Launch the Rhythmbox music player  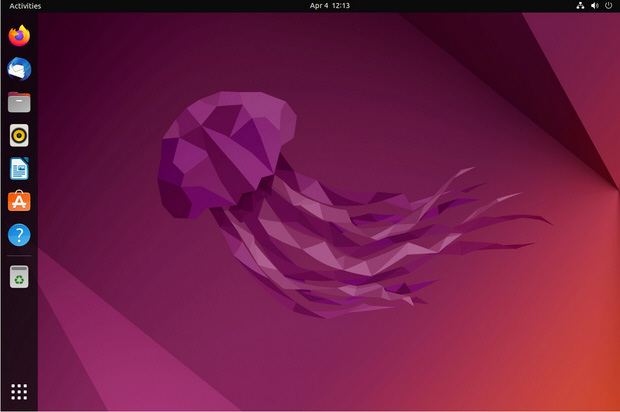click(x=19, y=136)
